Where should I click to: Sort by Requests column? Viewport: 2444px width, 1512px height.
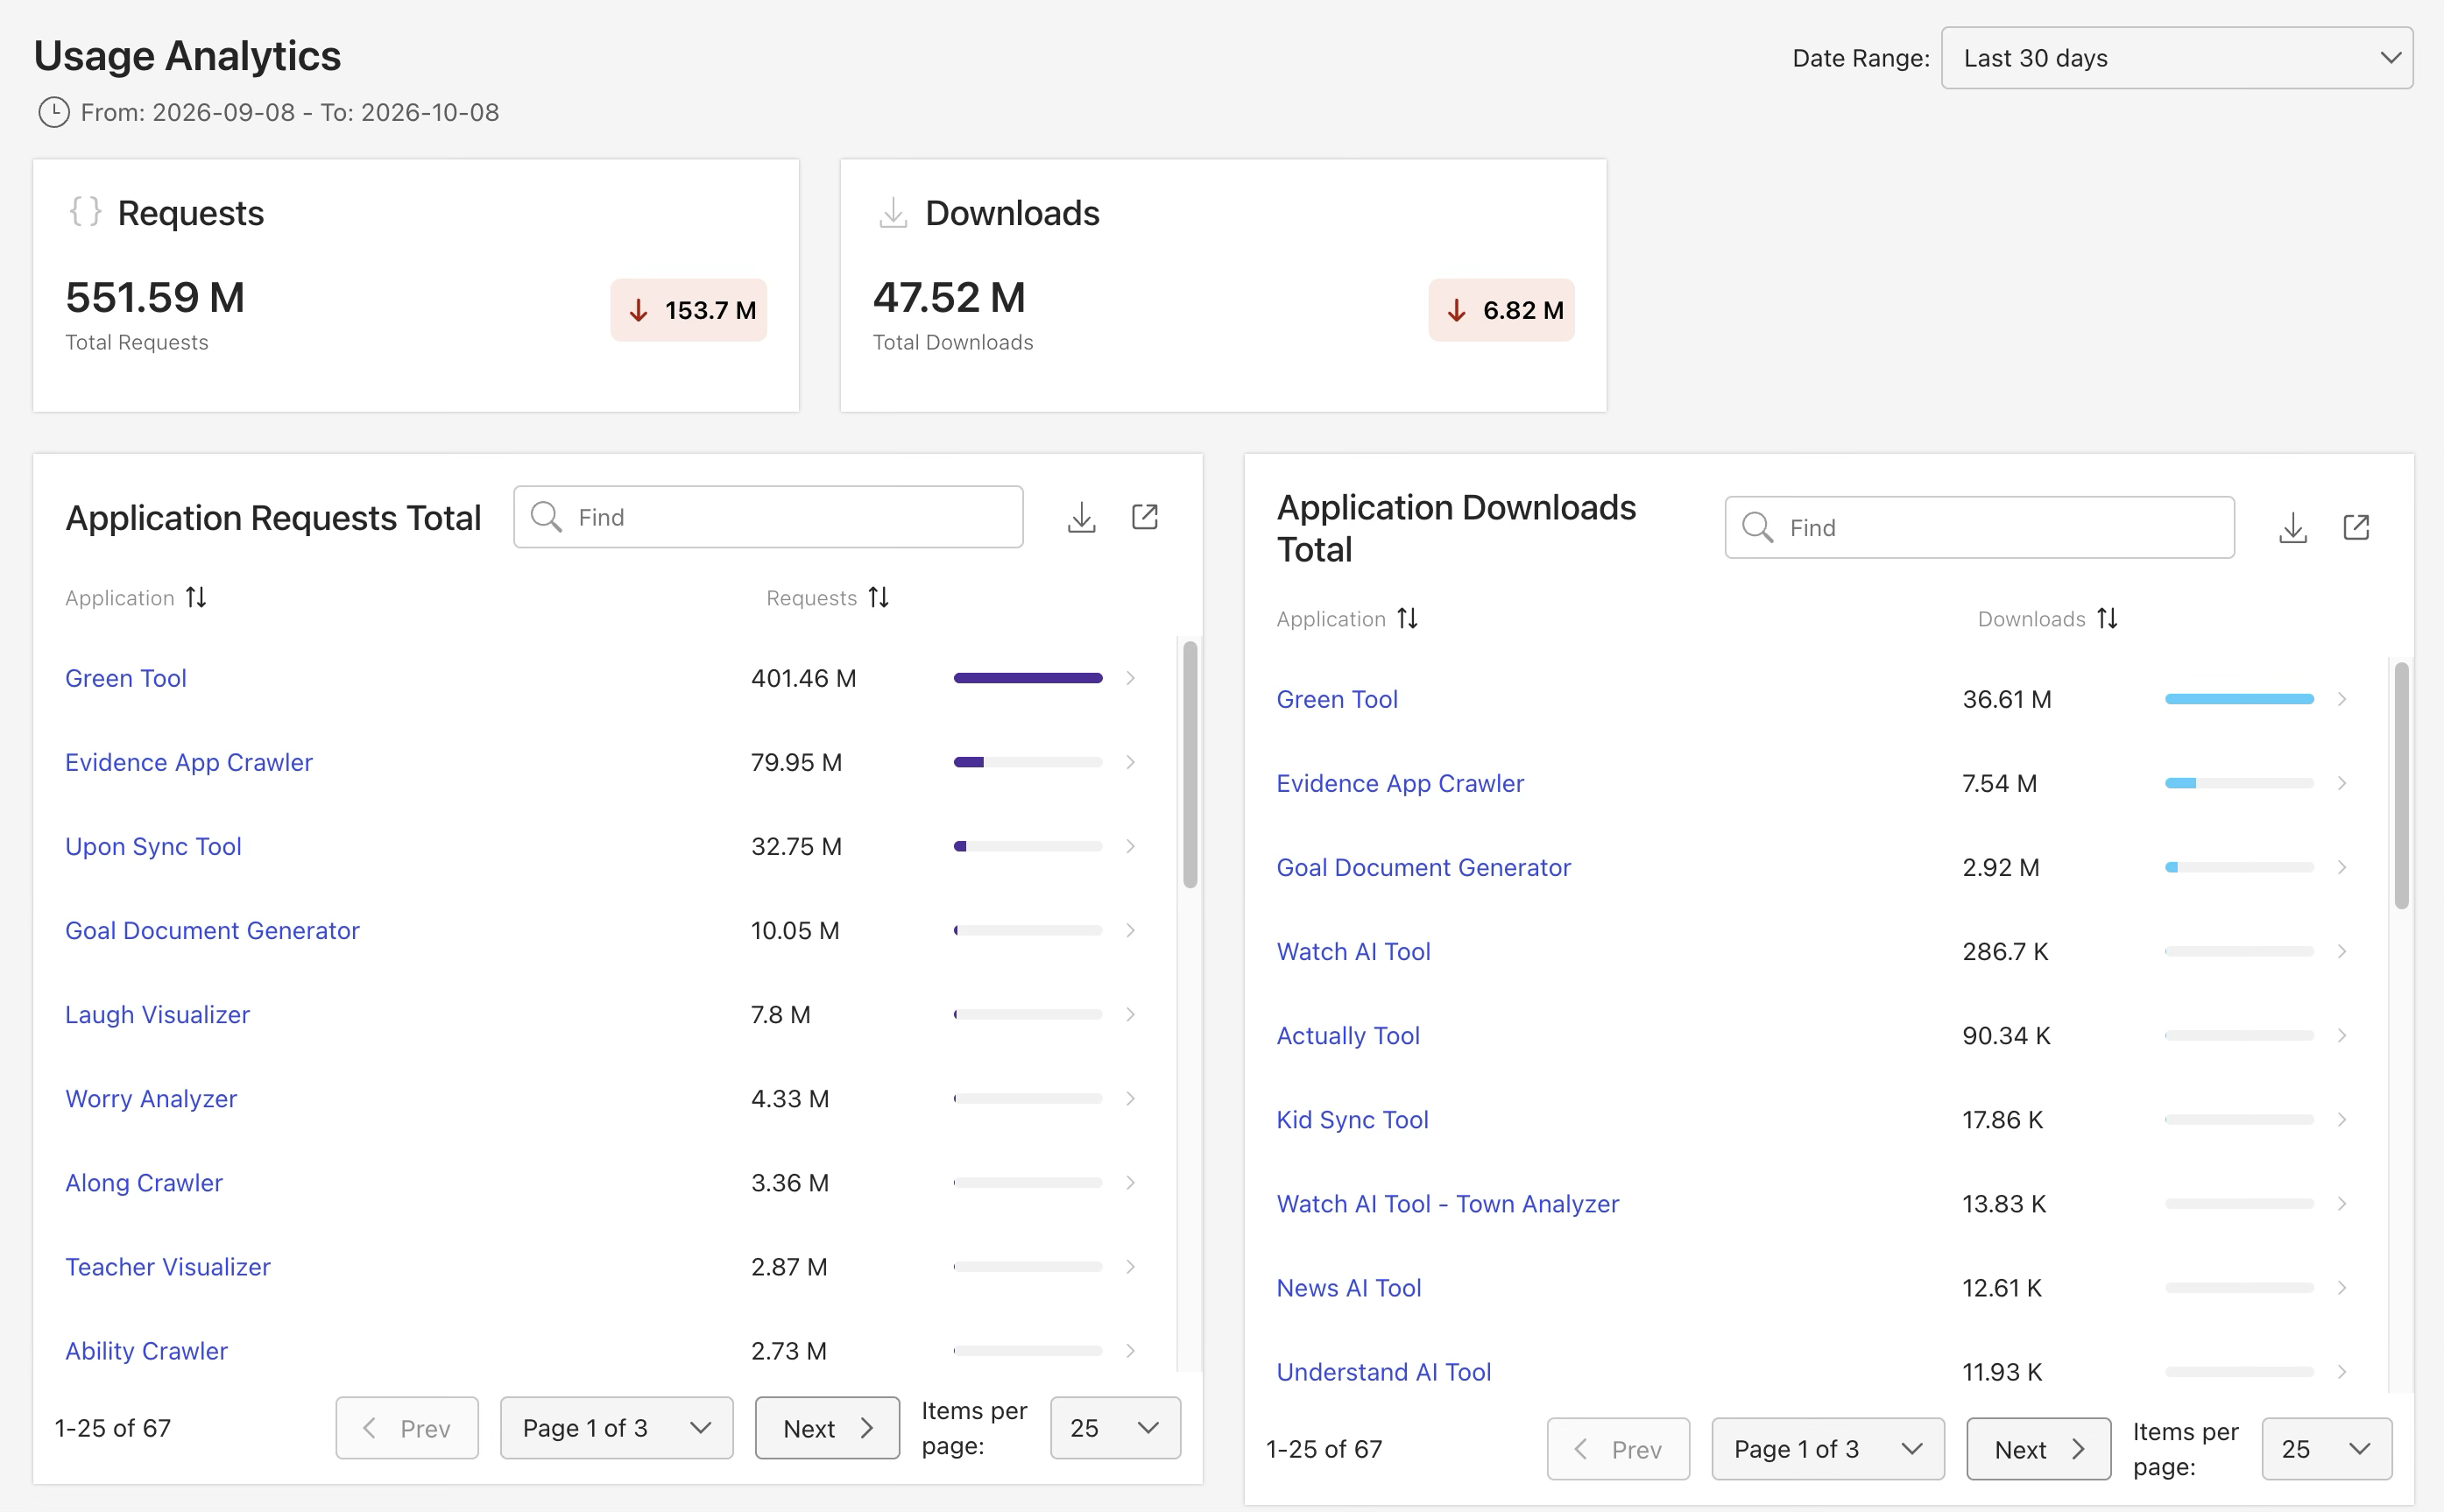click(879, 598)
